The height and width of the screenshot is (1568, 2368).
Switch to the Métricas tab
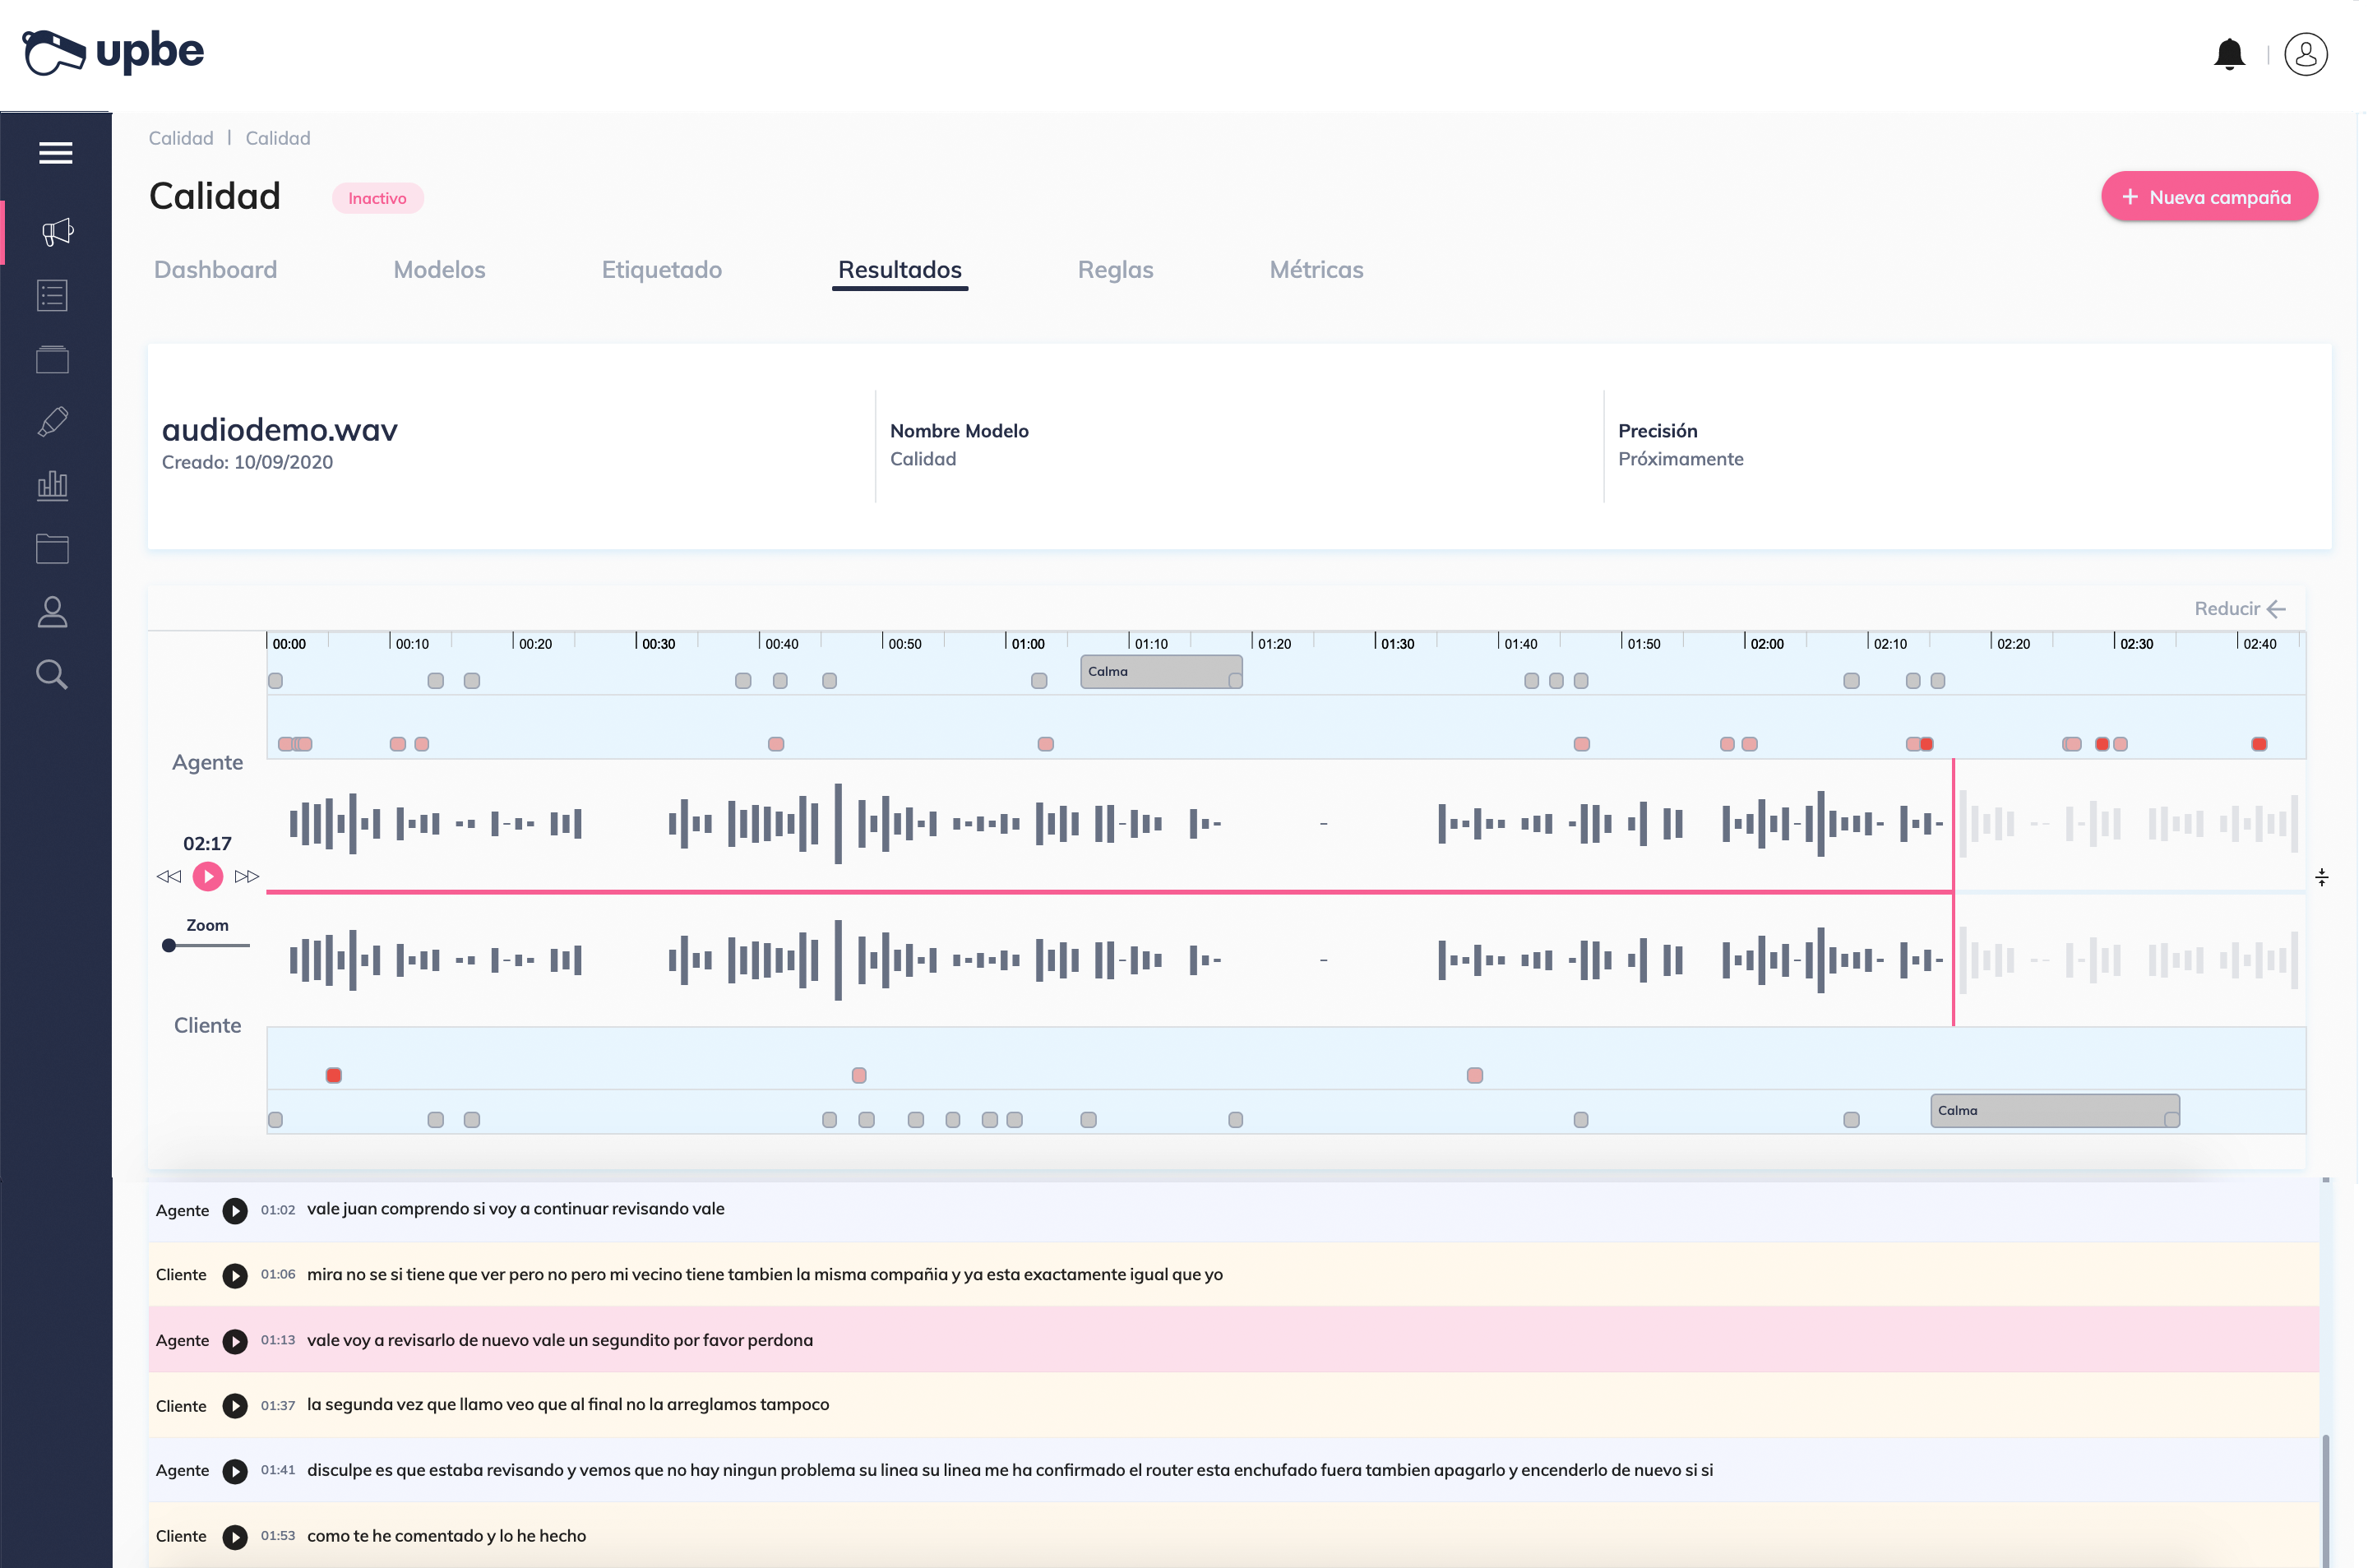tap(1316, 270)
